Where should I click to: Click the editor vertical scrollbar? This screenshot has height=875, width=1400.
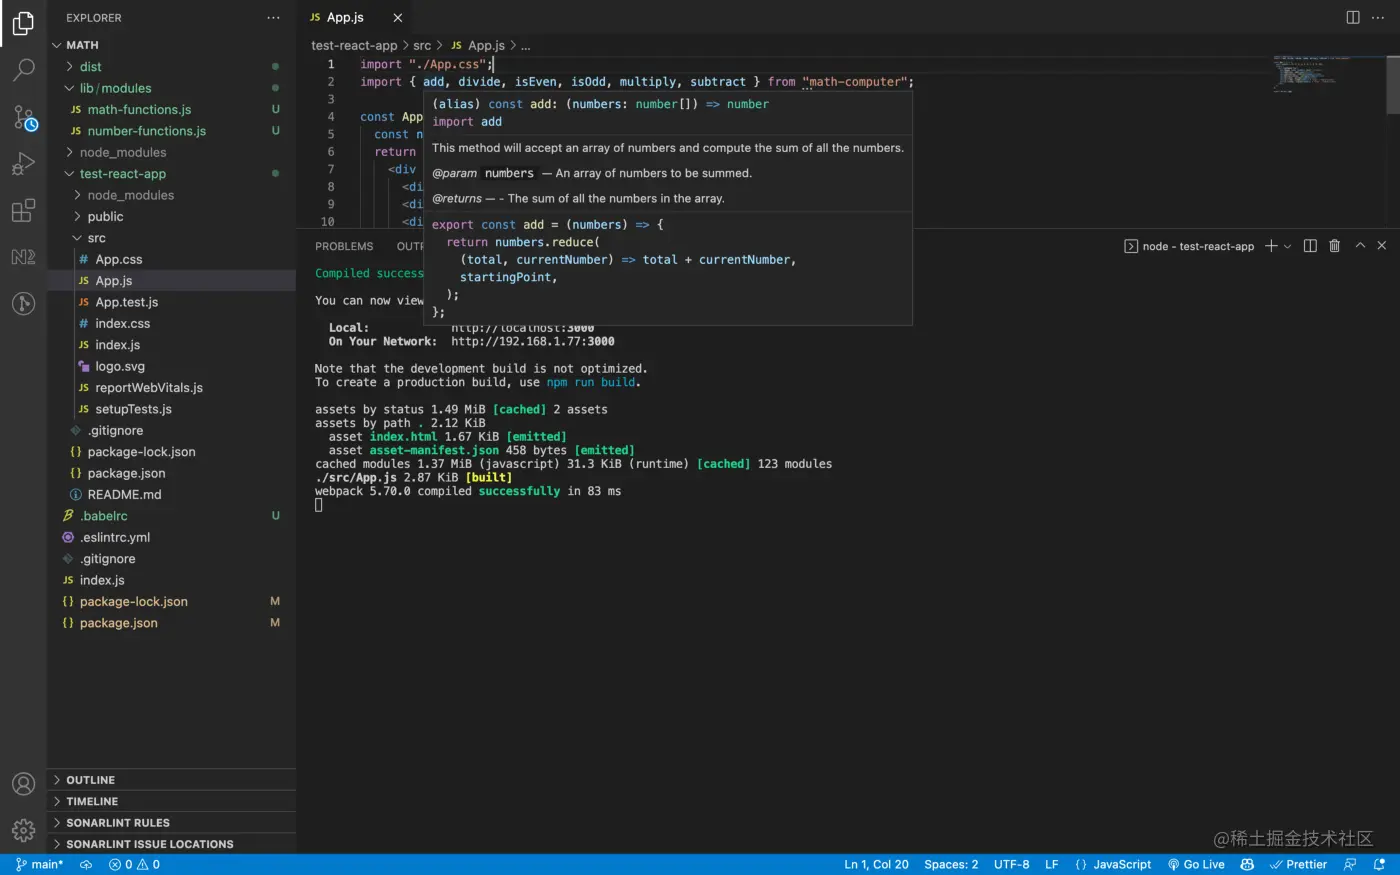click(1393, 85)
